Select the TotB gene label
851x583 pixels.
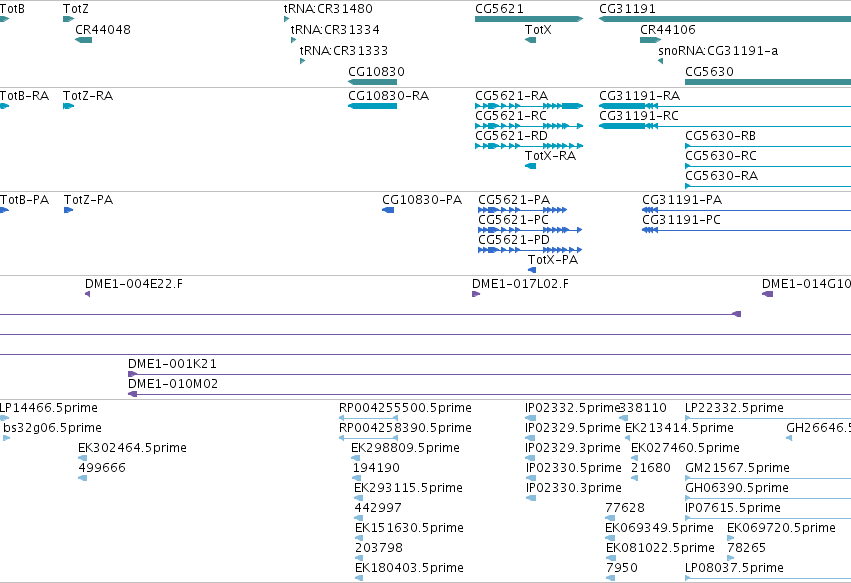click(x=12, y=9)
